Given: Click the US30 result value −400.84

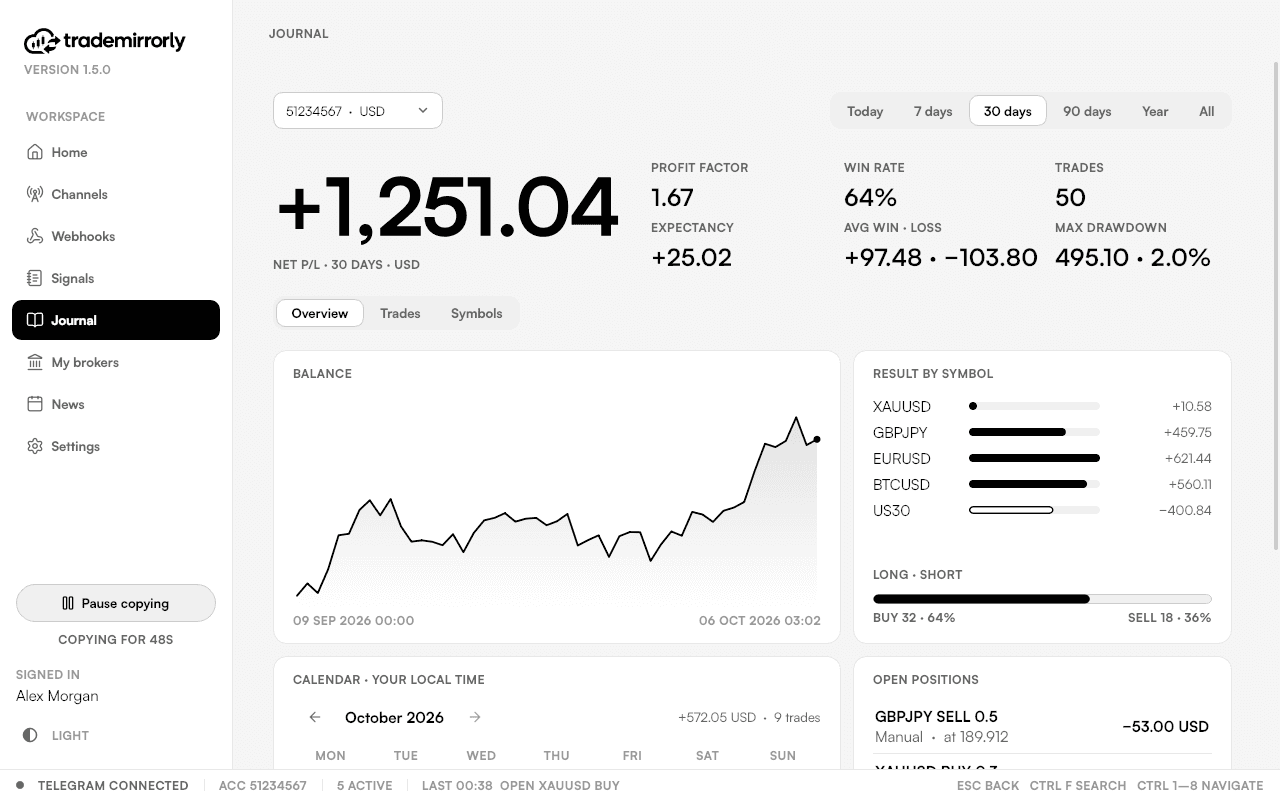Looking at the screenshot, I should [1185, 510].
